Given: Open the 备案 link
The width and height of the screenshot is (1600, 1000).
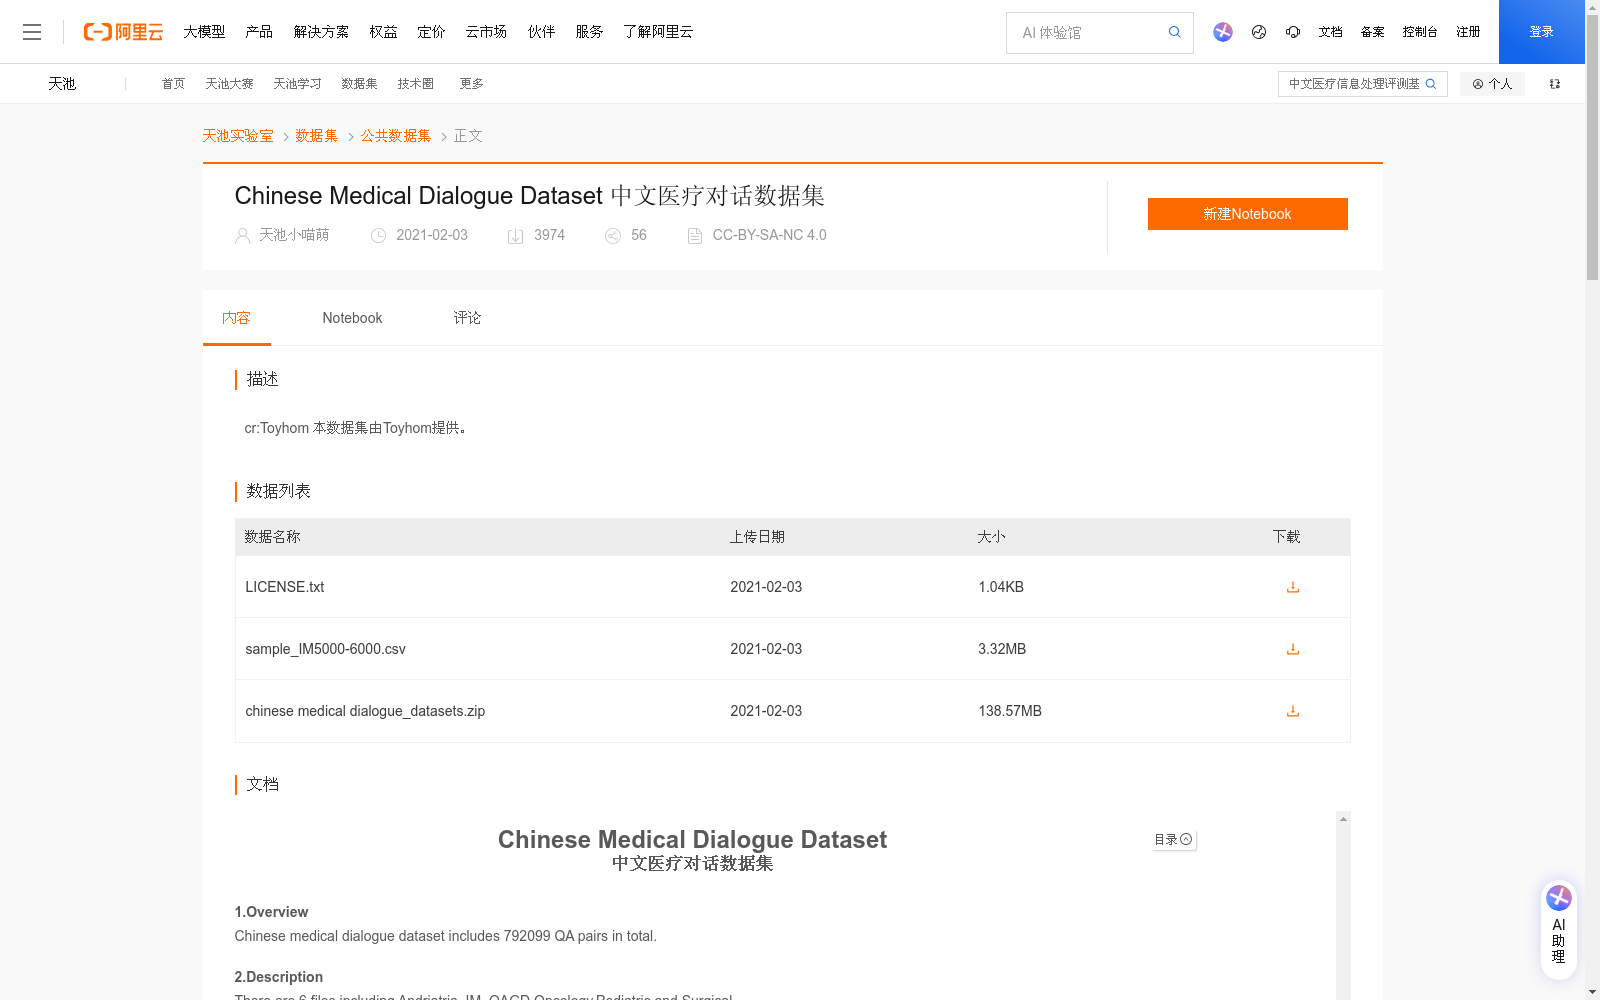Looking at the screenshot, I should tap(1373, 32).
